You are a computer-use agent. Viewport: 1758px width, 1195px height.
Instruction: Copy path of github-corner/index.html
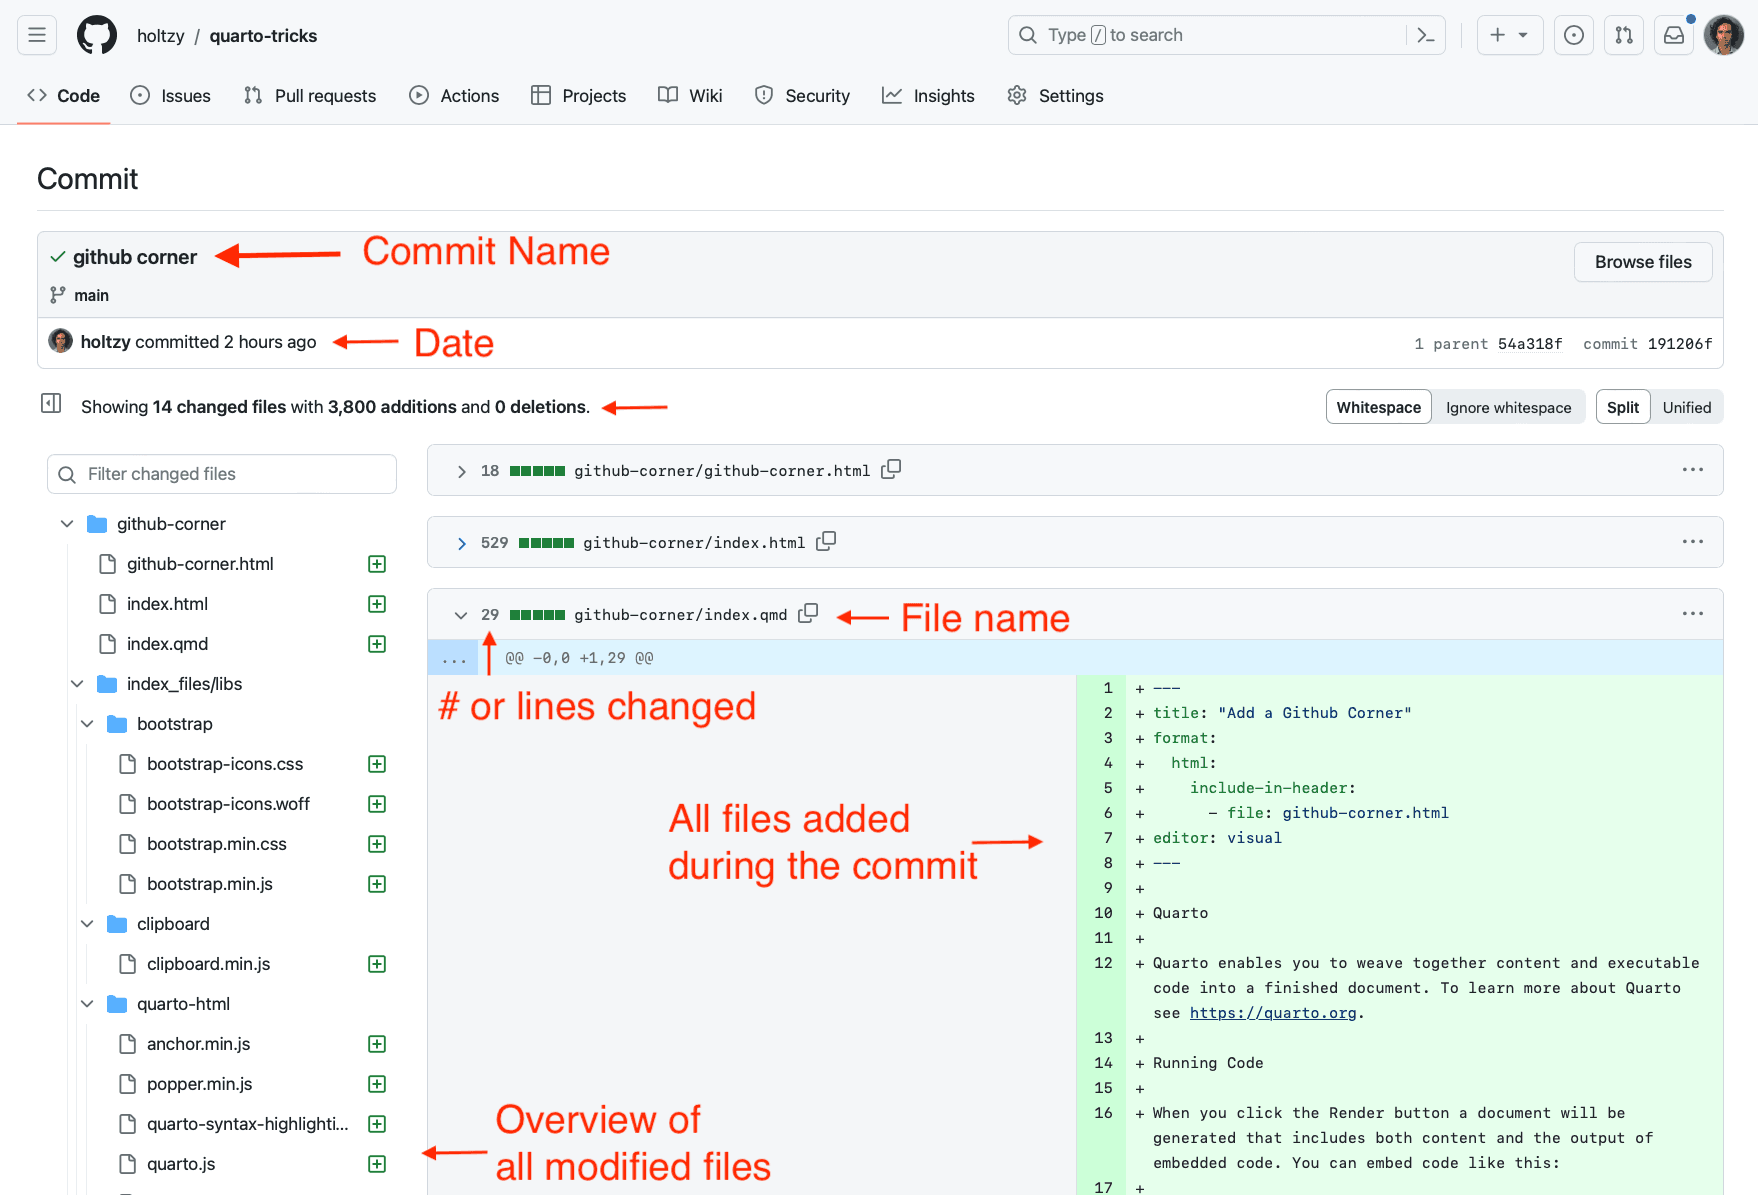[x=826, y=541]
